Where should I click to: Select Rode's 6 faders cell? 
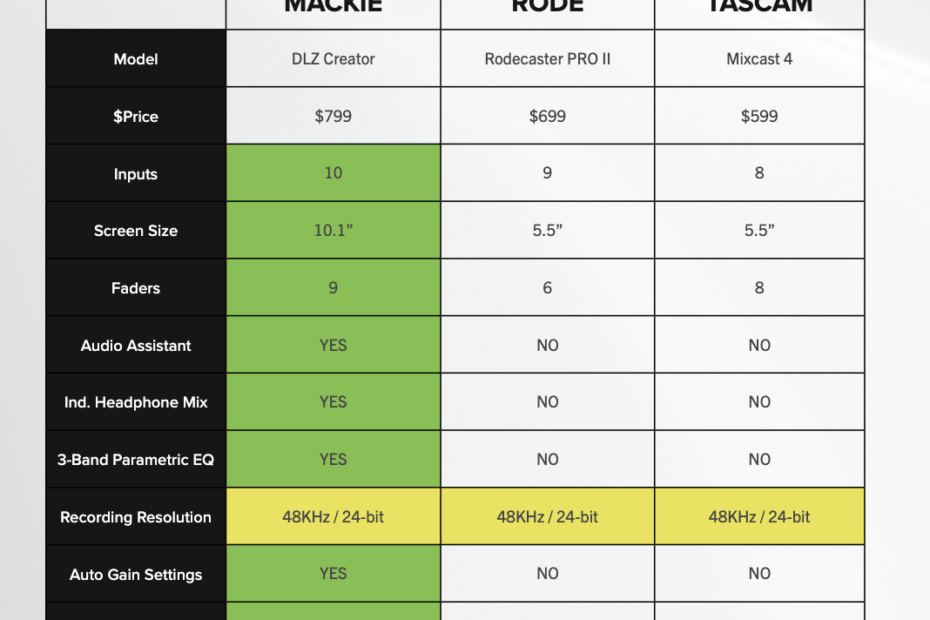point(547,288)
